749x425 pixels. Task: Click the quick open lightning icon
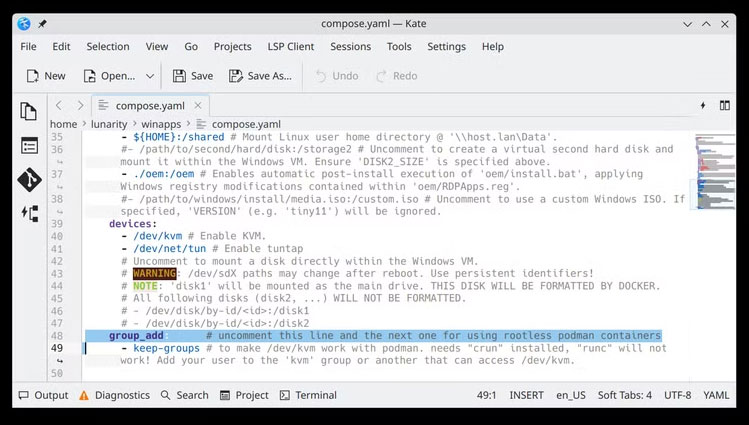(x=703, y=106)
